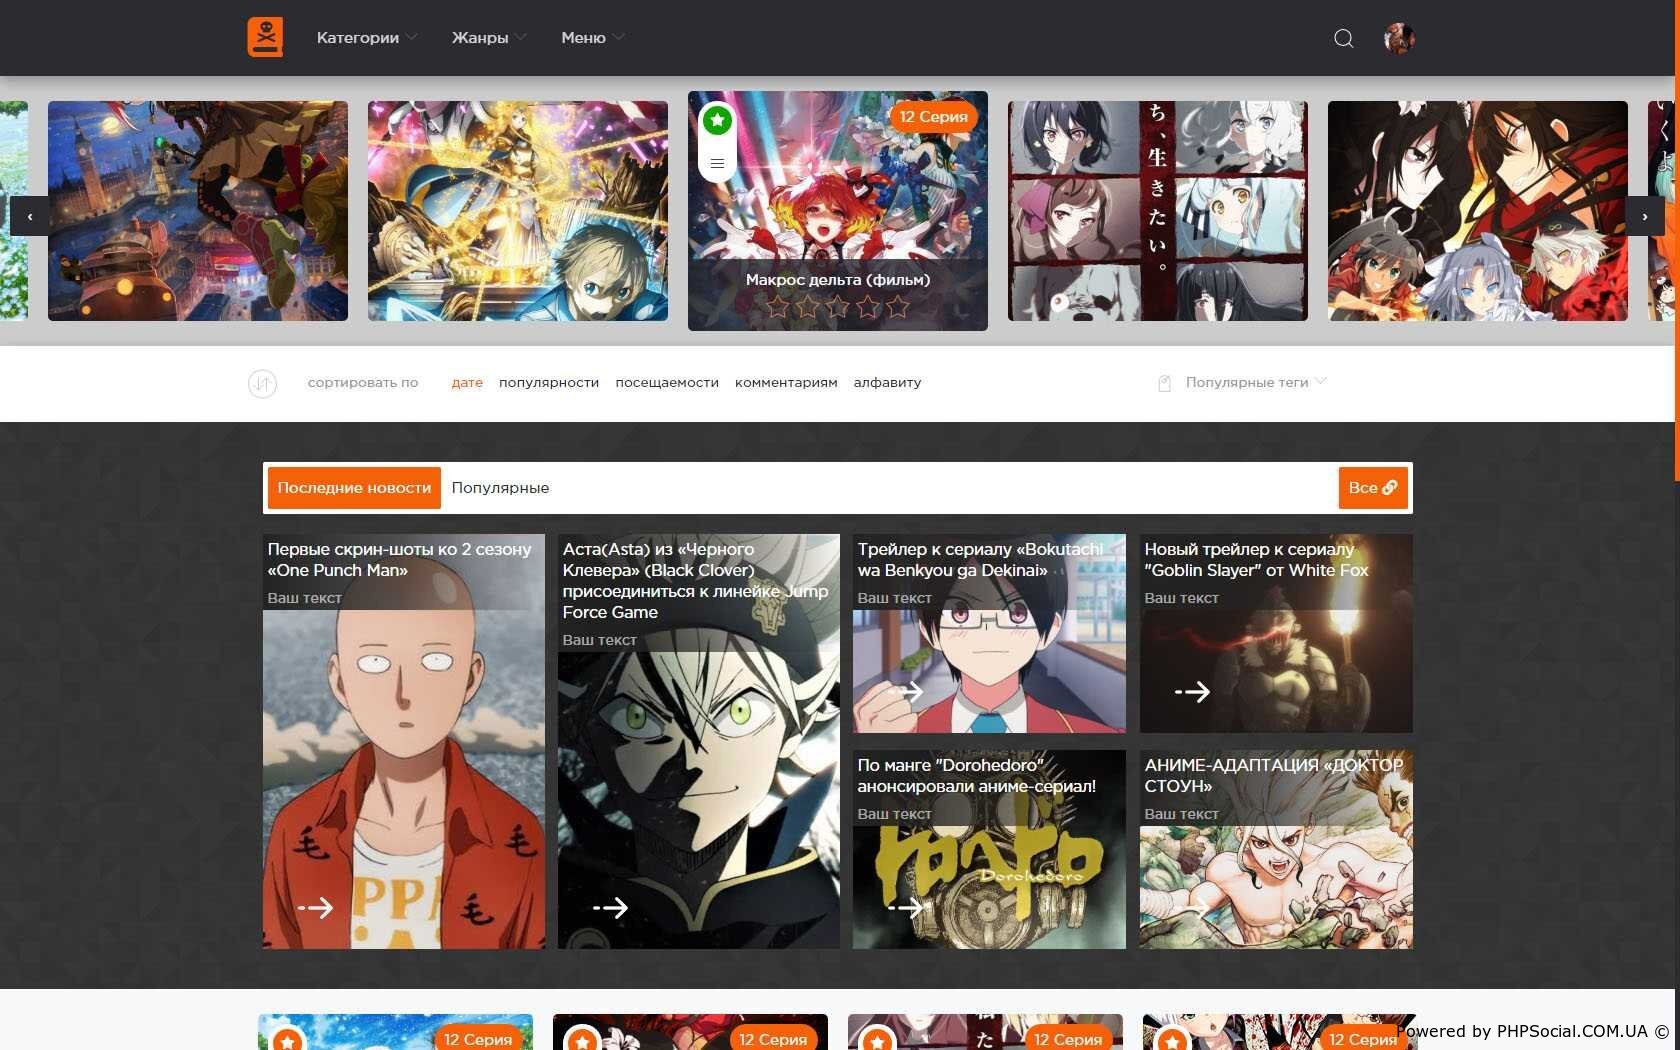This screenshot has width=1680, height=1050.
Task: Click the arrow on the Goblin Slayer news card
Action: (1192, 692)
